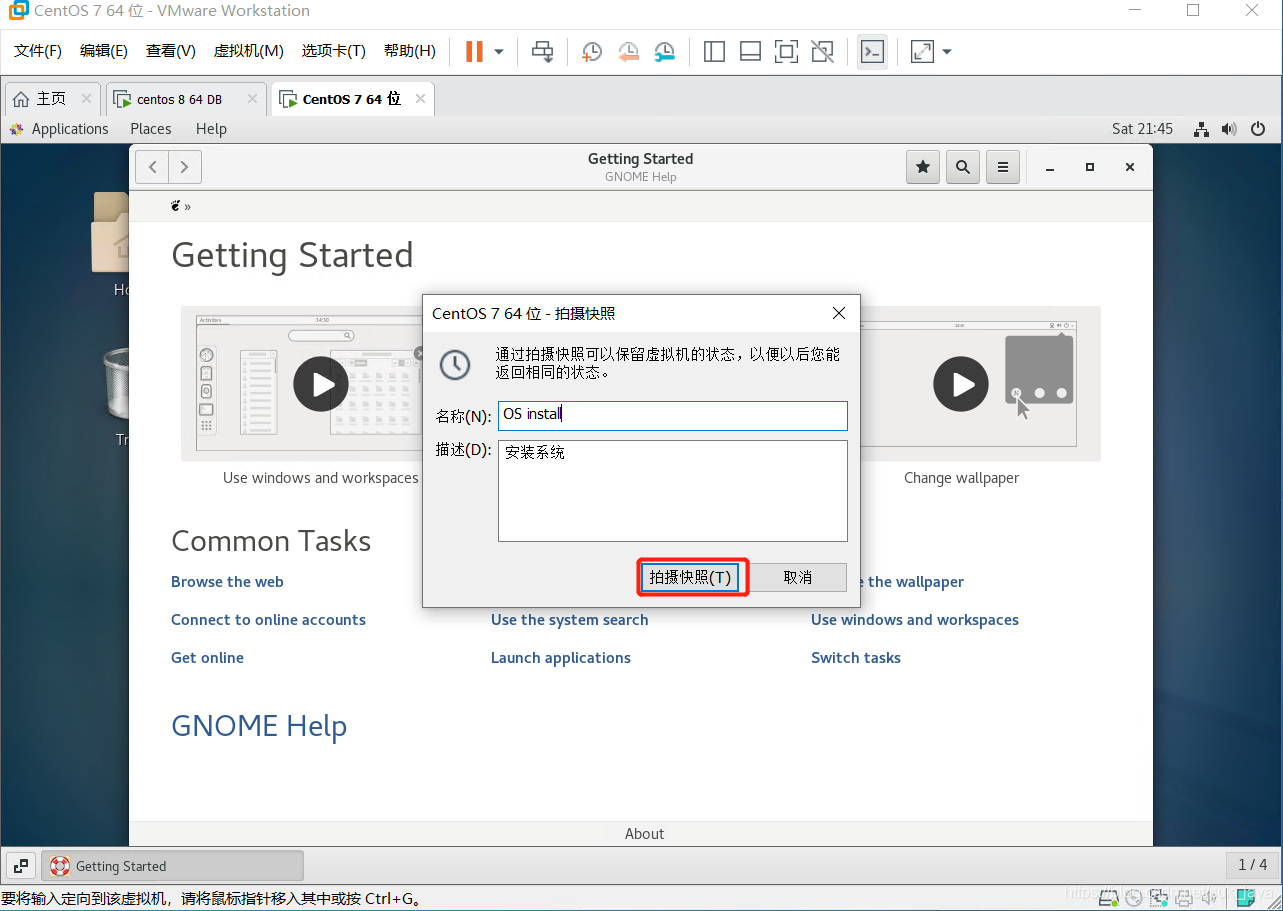Click the network status icon in GNOME top bar
The height and width of the screenshot is (911, 1283).
(x=1202, y=129)
